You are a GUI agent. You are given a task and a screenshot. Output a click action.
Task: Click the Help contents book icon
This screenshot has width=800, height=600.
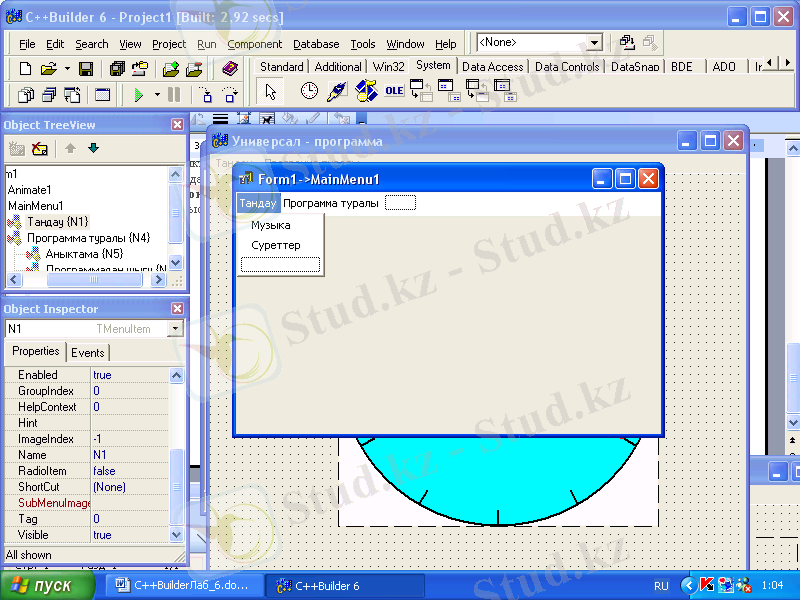click(x=230, y=69)
